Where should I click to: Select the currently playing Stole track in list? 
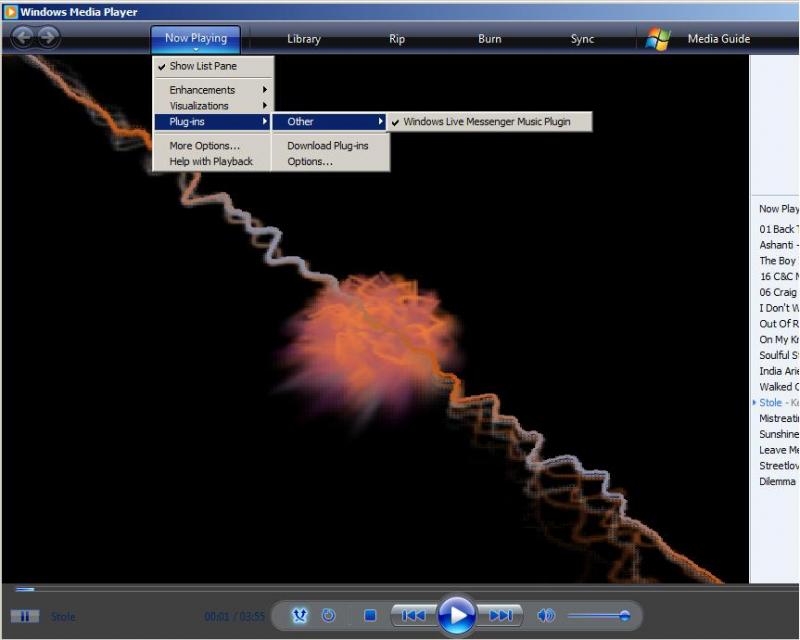[x=779, y=403]
